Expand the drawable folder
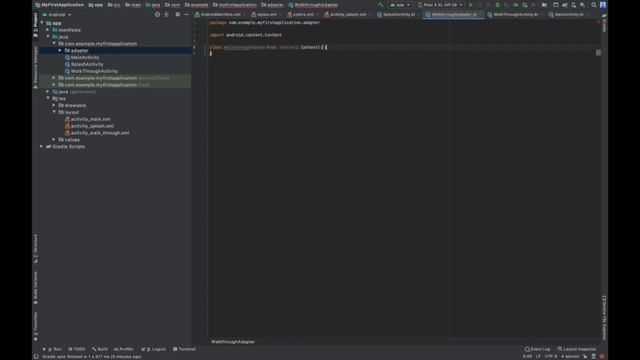The width and height of the screenshot is (640, 360). pos(54,105)
